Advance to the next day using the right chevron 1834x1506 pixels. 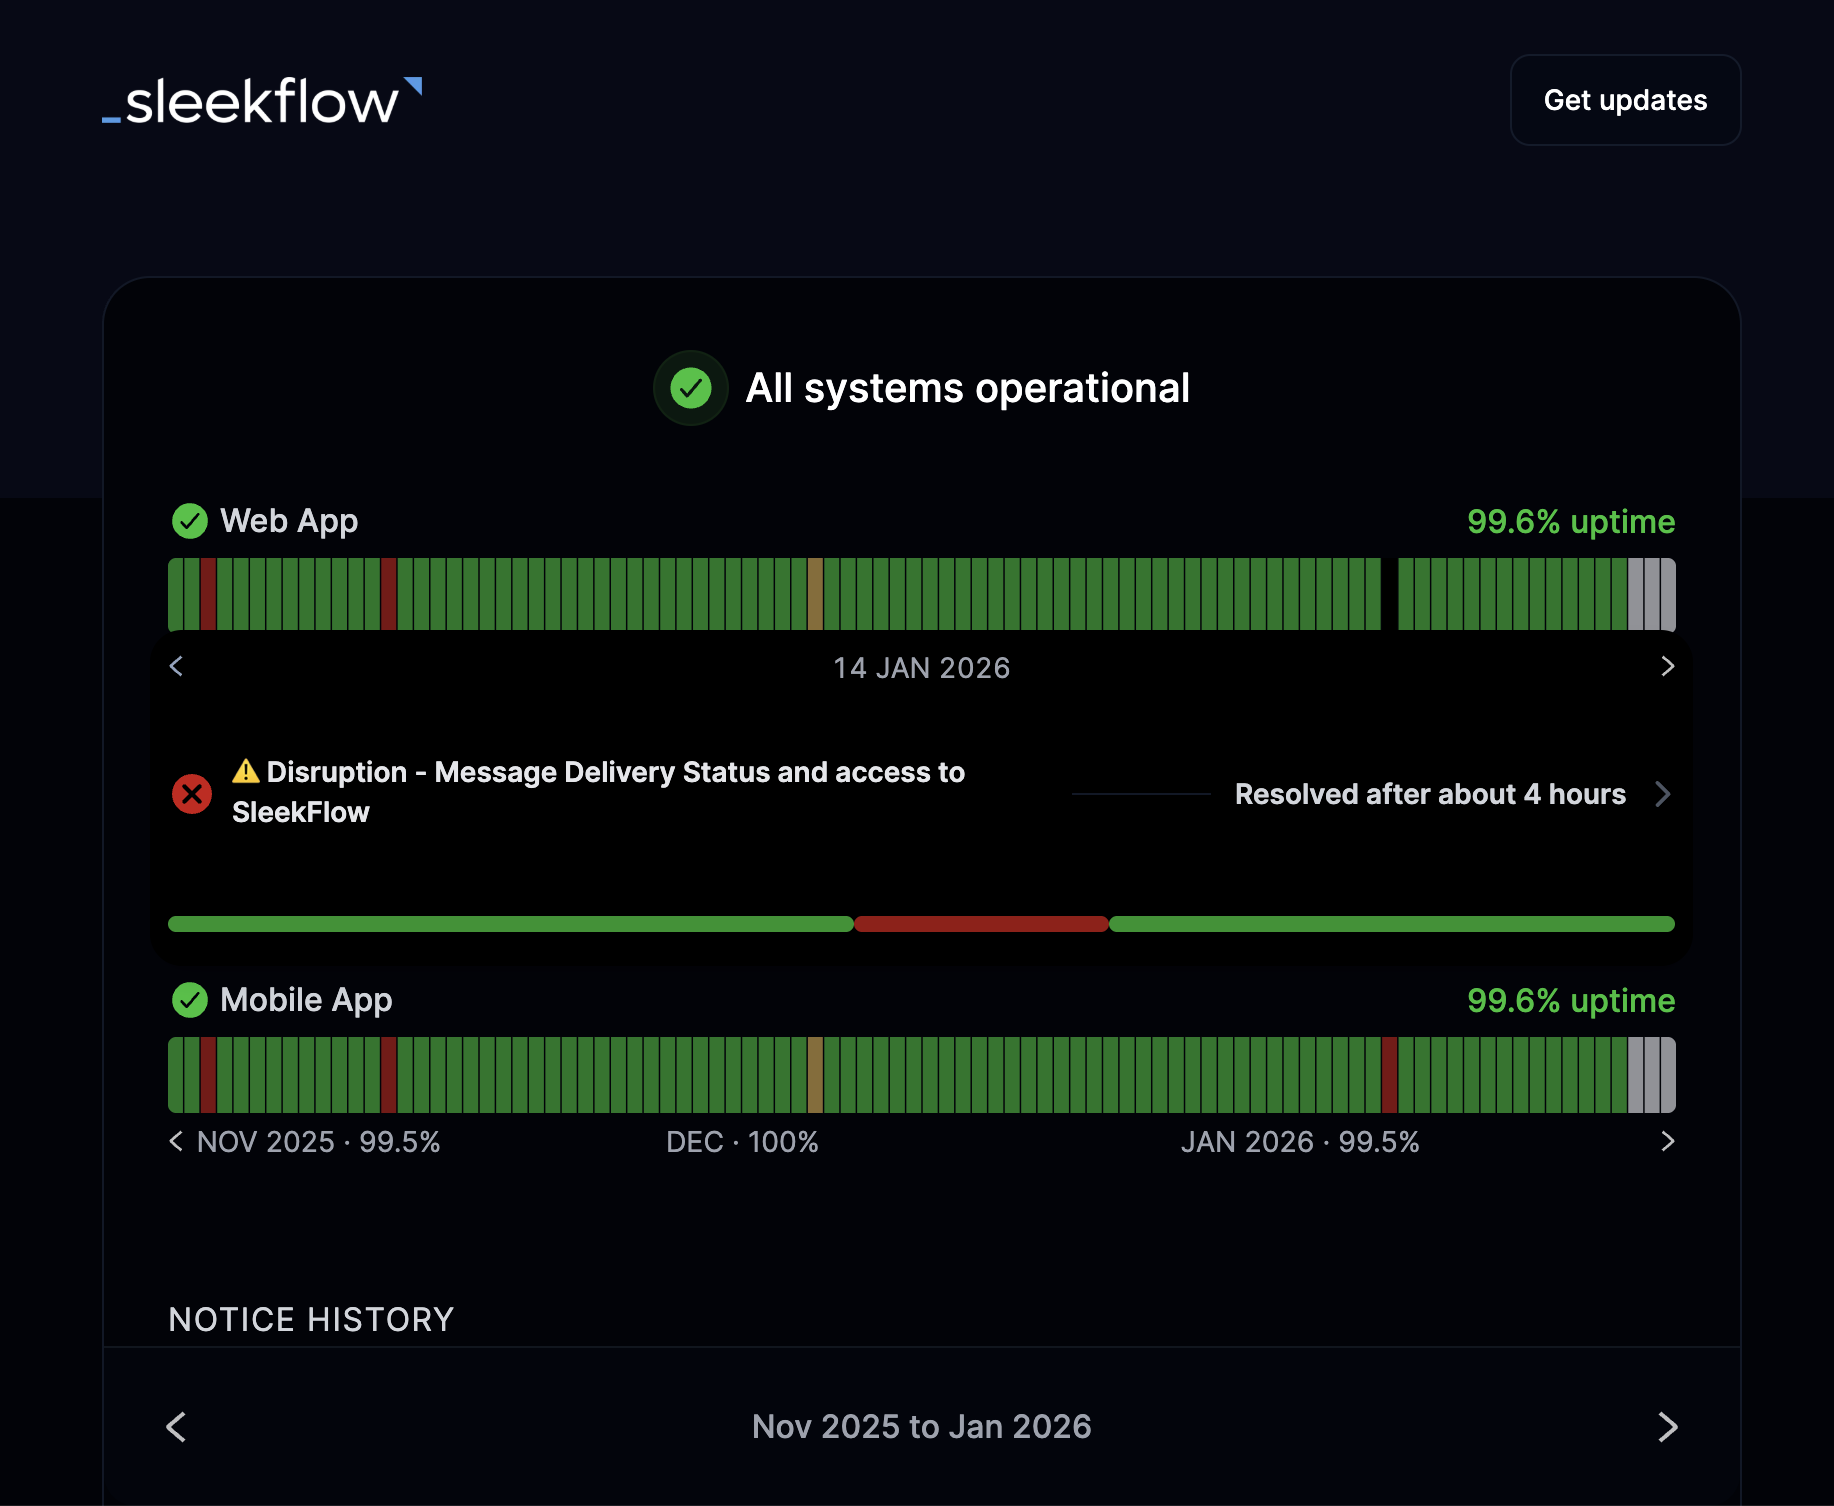(1667, 667)
